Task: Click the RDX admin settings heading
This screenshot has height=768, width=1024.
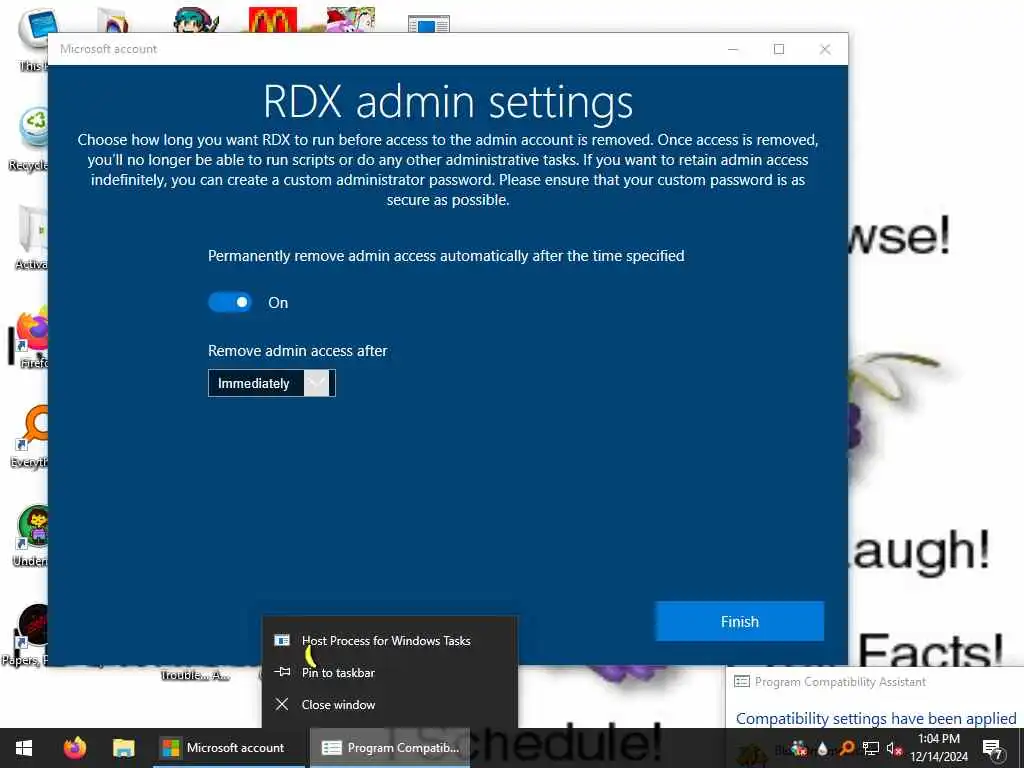Action: (448, 102)
